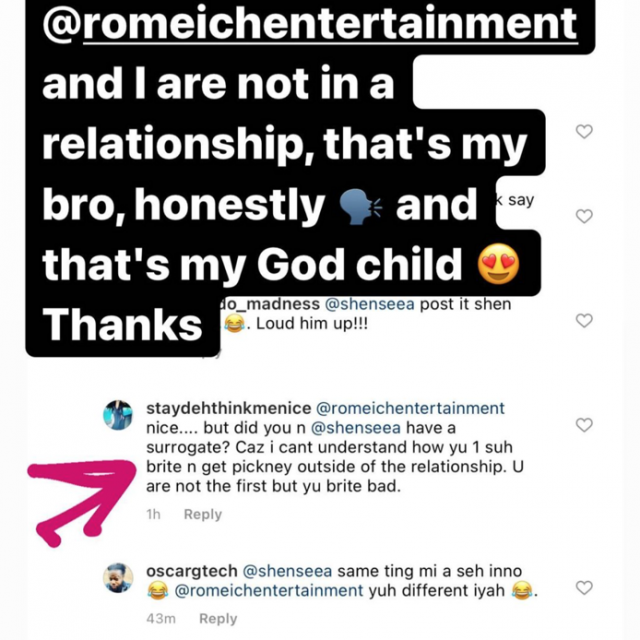Reply to staydehthinkmenice's comment
The height and width of the screenshot is (640, 640).
(x=202, y=514)
